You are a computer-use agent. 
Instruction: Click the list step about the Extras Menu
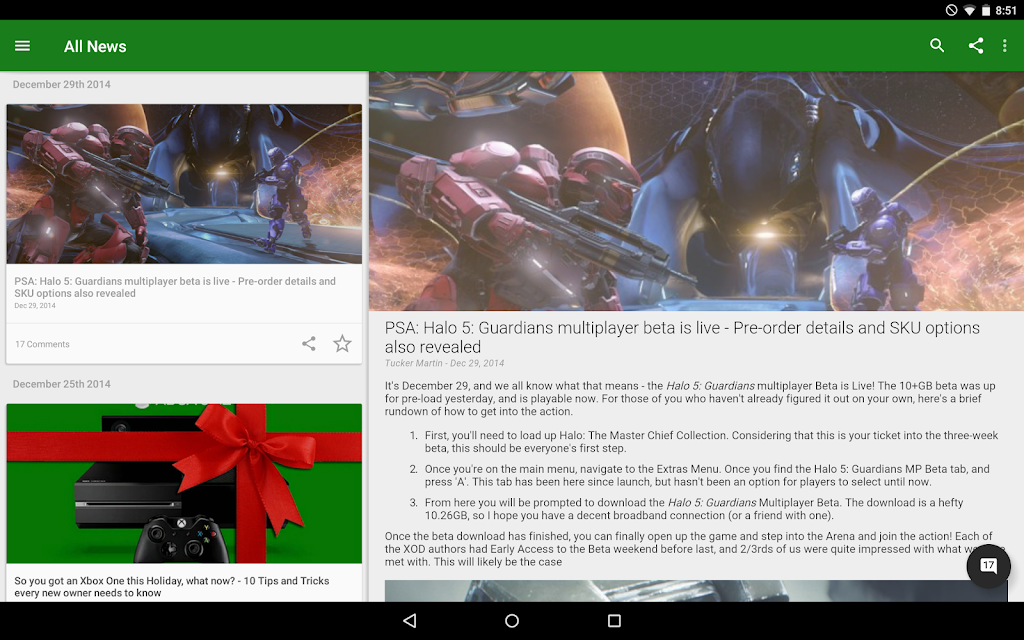[707, 475]
